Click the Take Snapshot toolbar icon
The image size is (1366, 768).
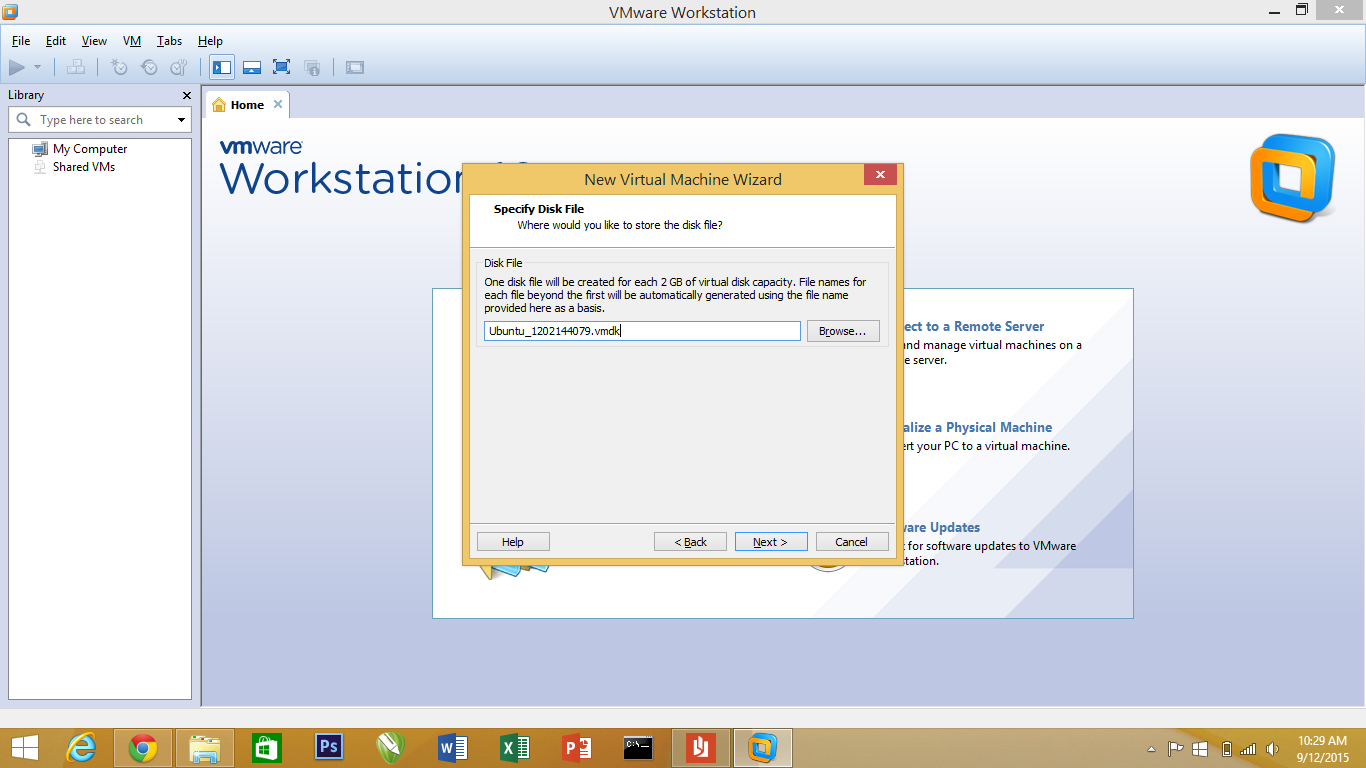119,67
